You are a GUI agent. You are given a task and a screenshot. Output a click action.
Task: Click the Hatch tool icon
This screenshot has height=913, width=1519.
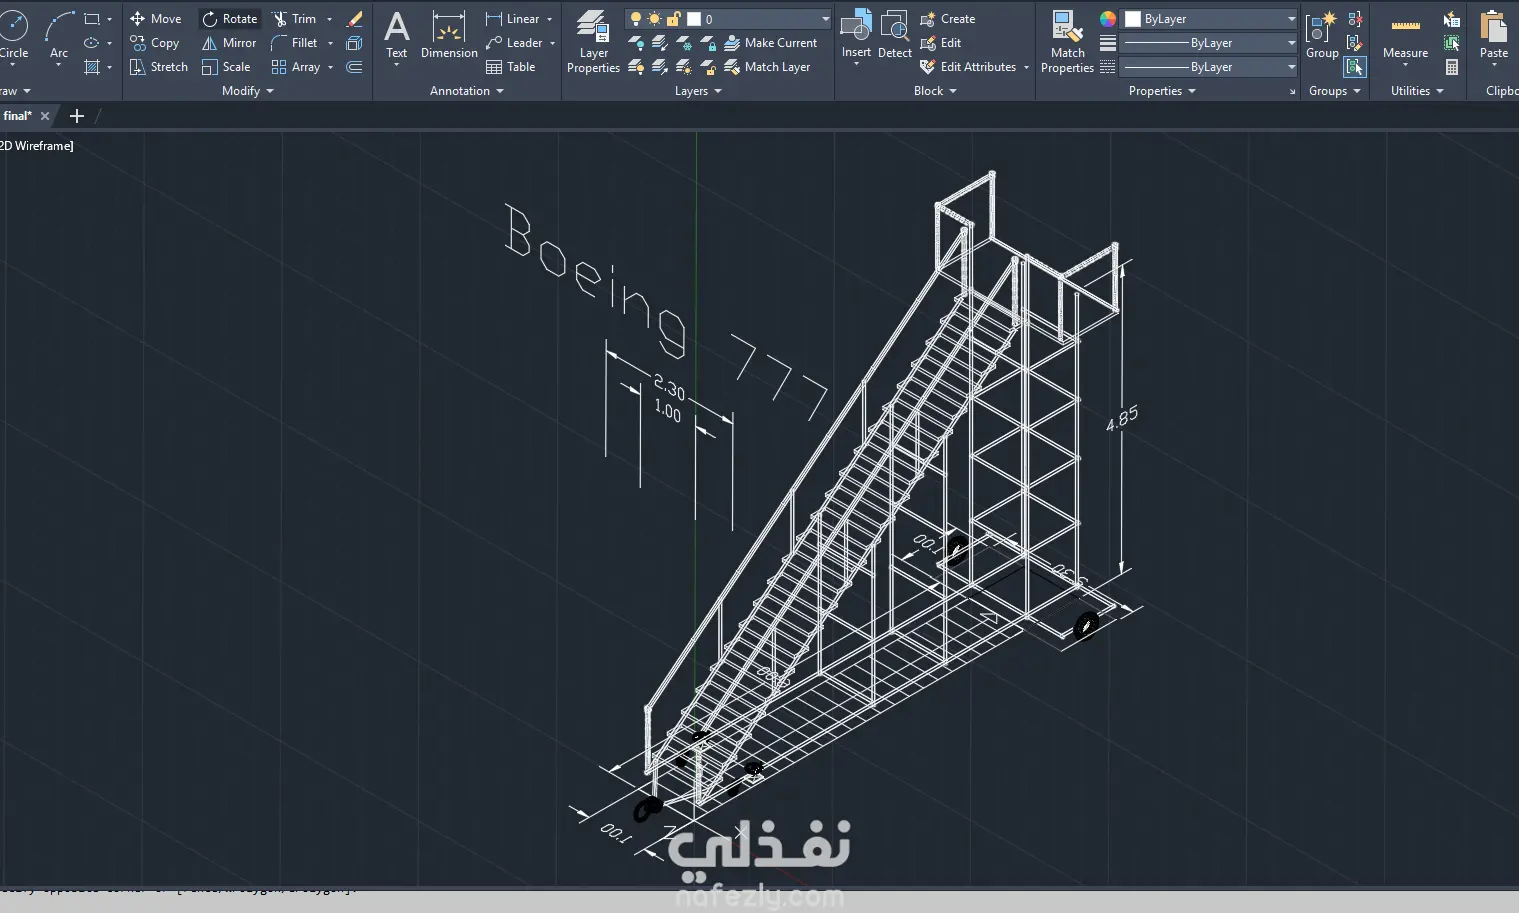[x=92, y=67]
